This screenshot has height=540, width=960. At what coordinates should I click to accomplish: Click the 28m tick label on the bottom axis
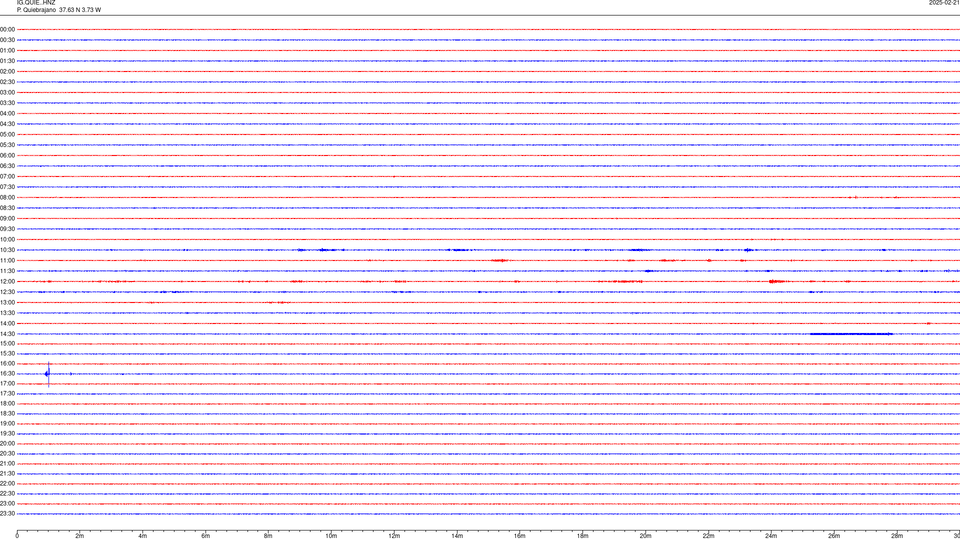click(x=897, y=536)
